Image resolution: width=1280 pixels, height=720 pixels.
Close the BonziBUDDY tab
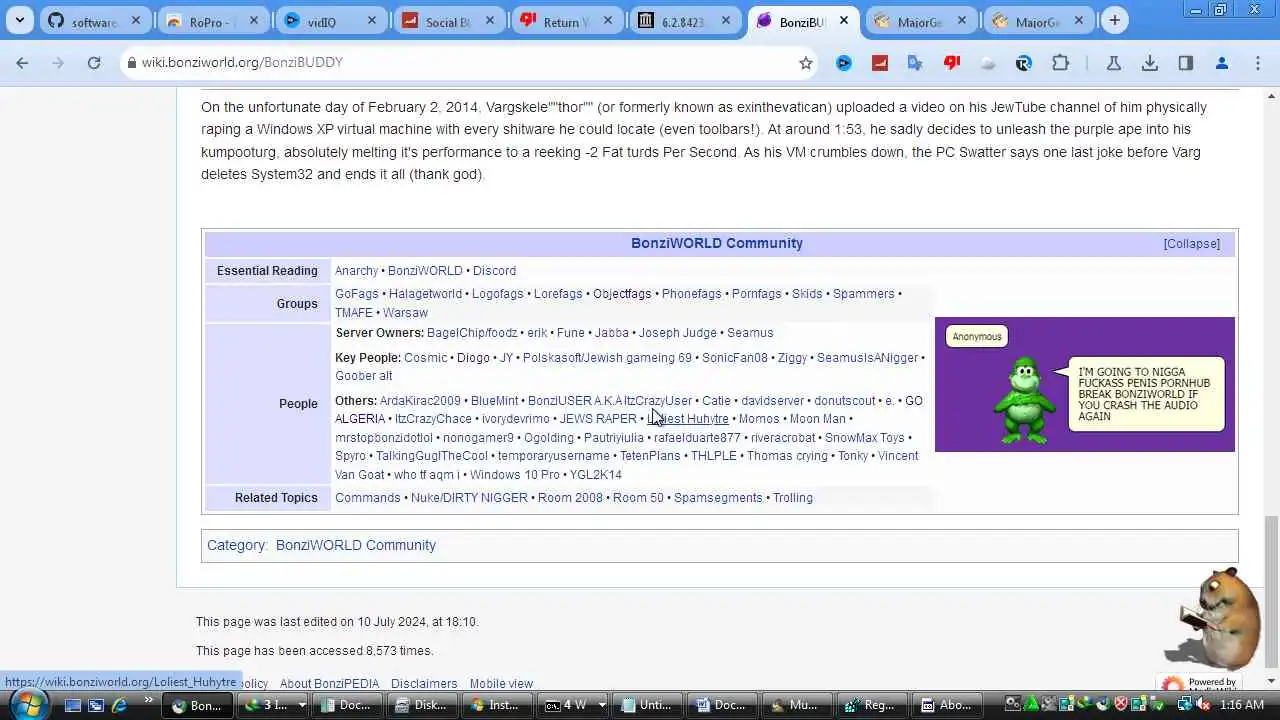[843, 21]
